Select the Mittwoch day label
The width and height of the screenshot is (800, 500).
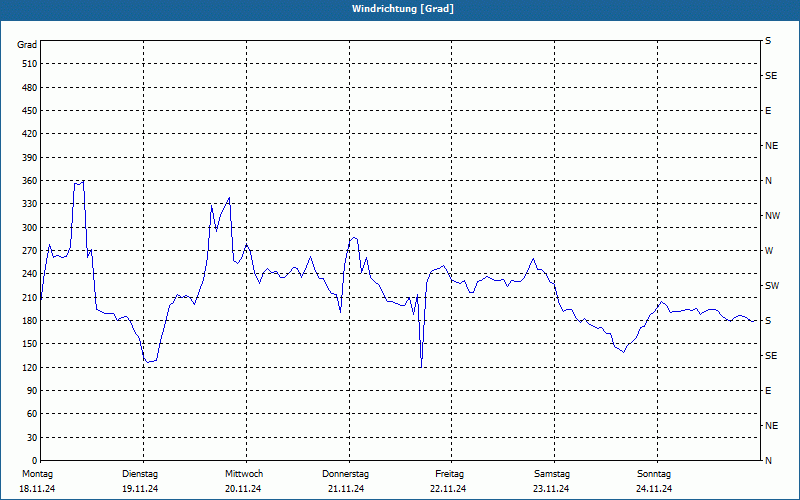(244, 474)
